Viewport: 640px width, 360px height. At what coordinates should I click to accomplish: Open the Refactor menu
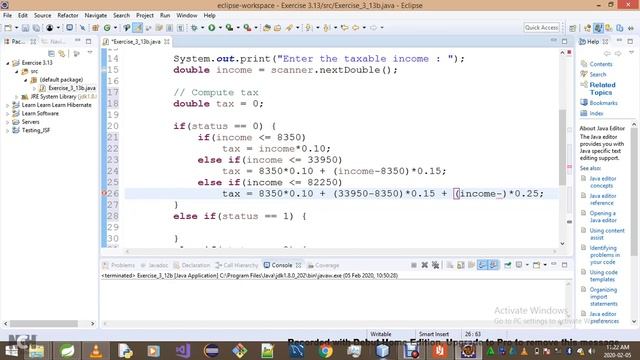tap(68, 16)
